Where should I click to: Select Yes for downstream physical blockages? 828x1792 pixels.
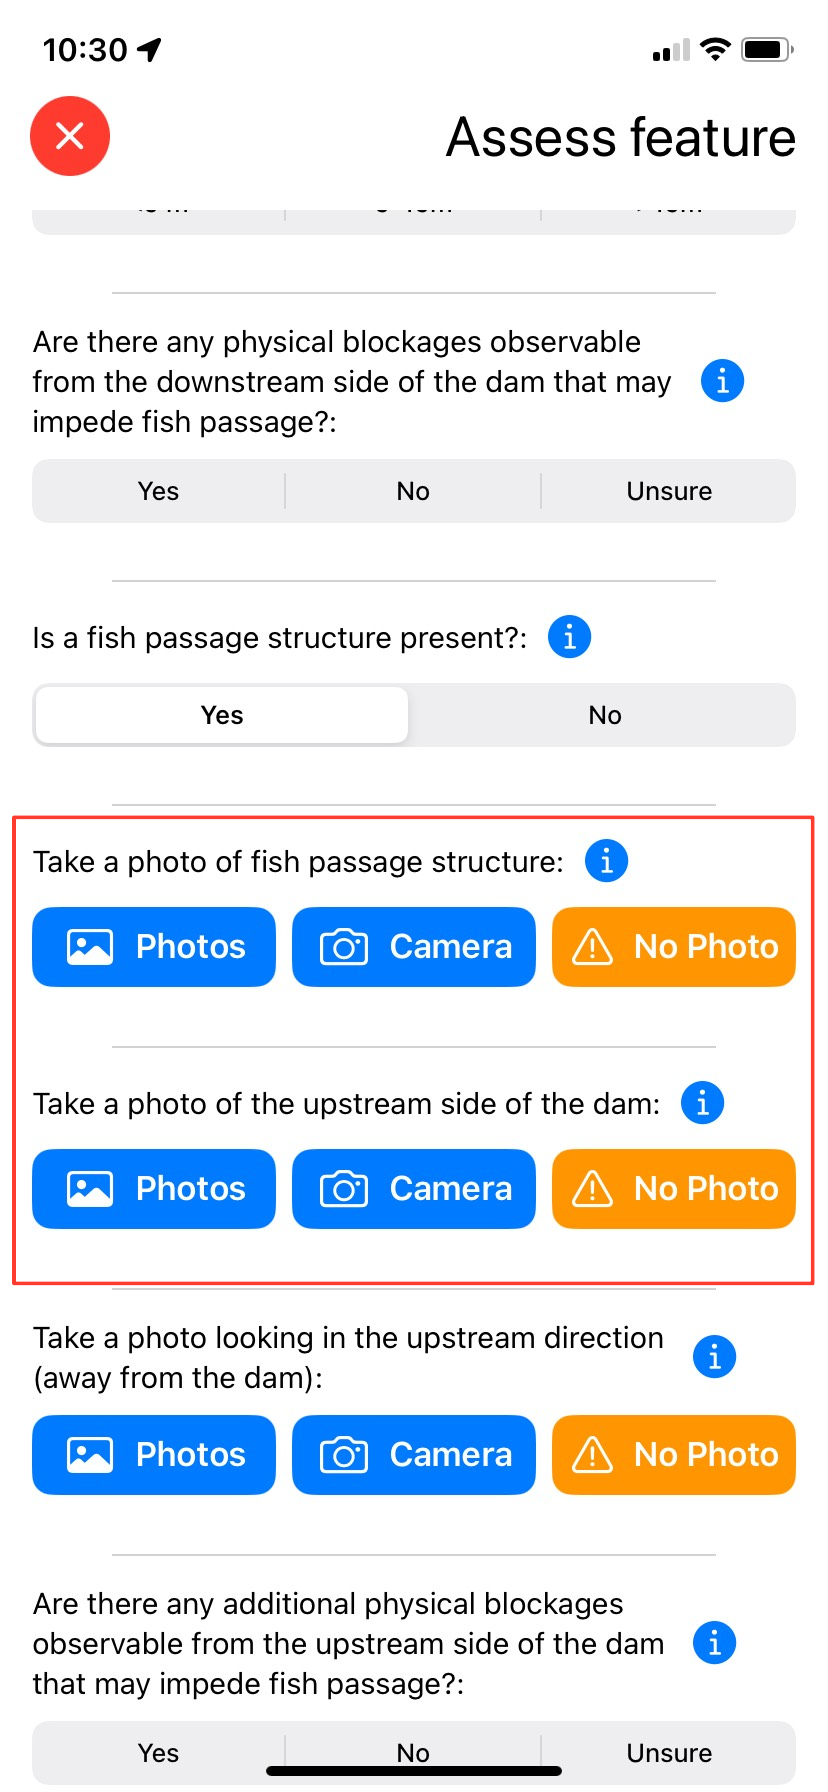(x=159, y=491)
